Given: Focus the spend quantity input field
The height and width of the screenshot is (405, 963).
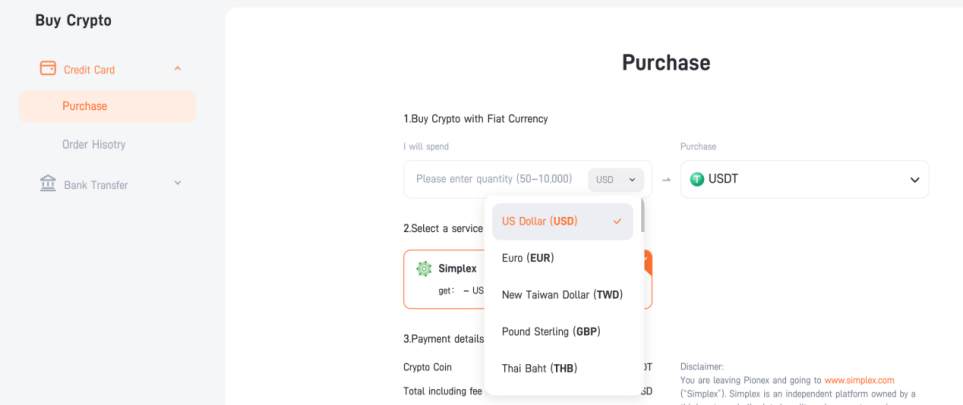Looking at the screenshot, I should pyautogui.click(x=494, y=179).
